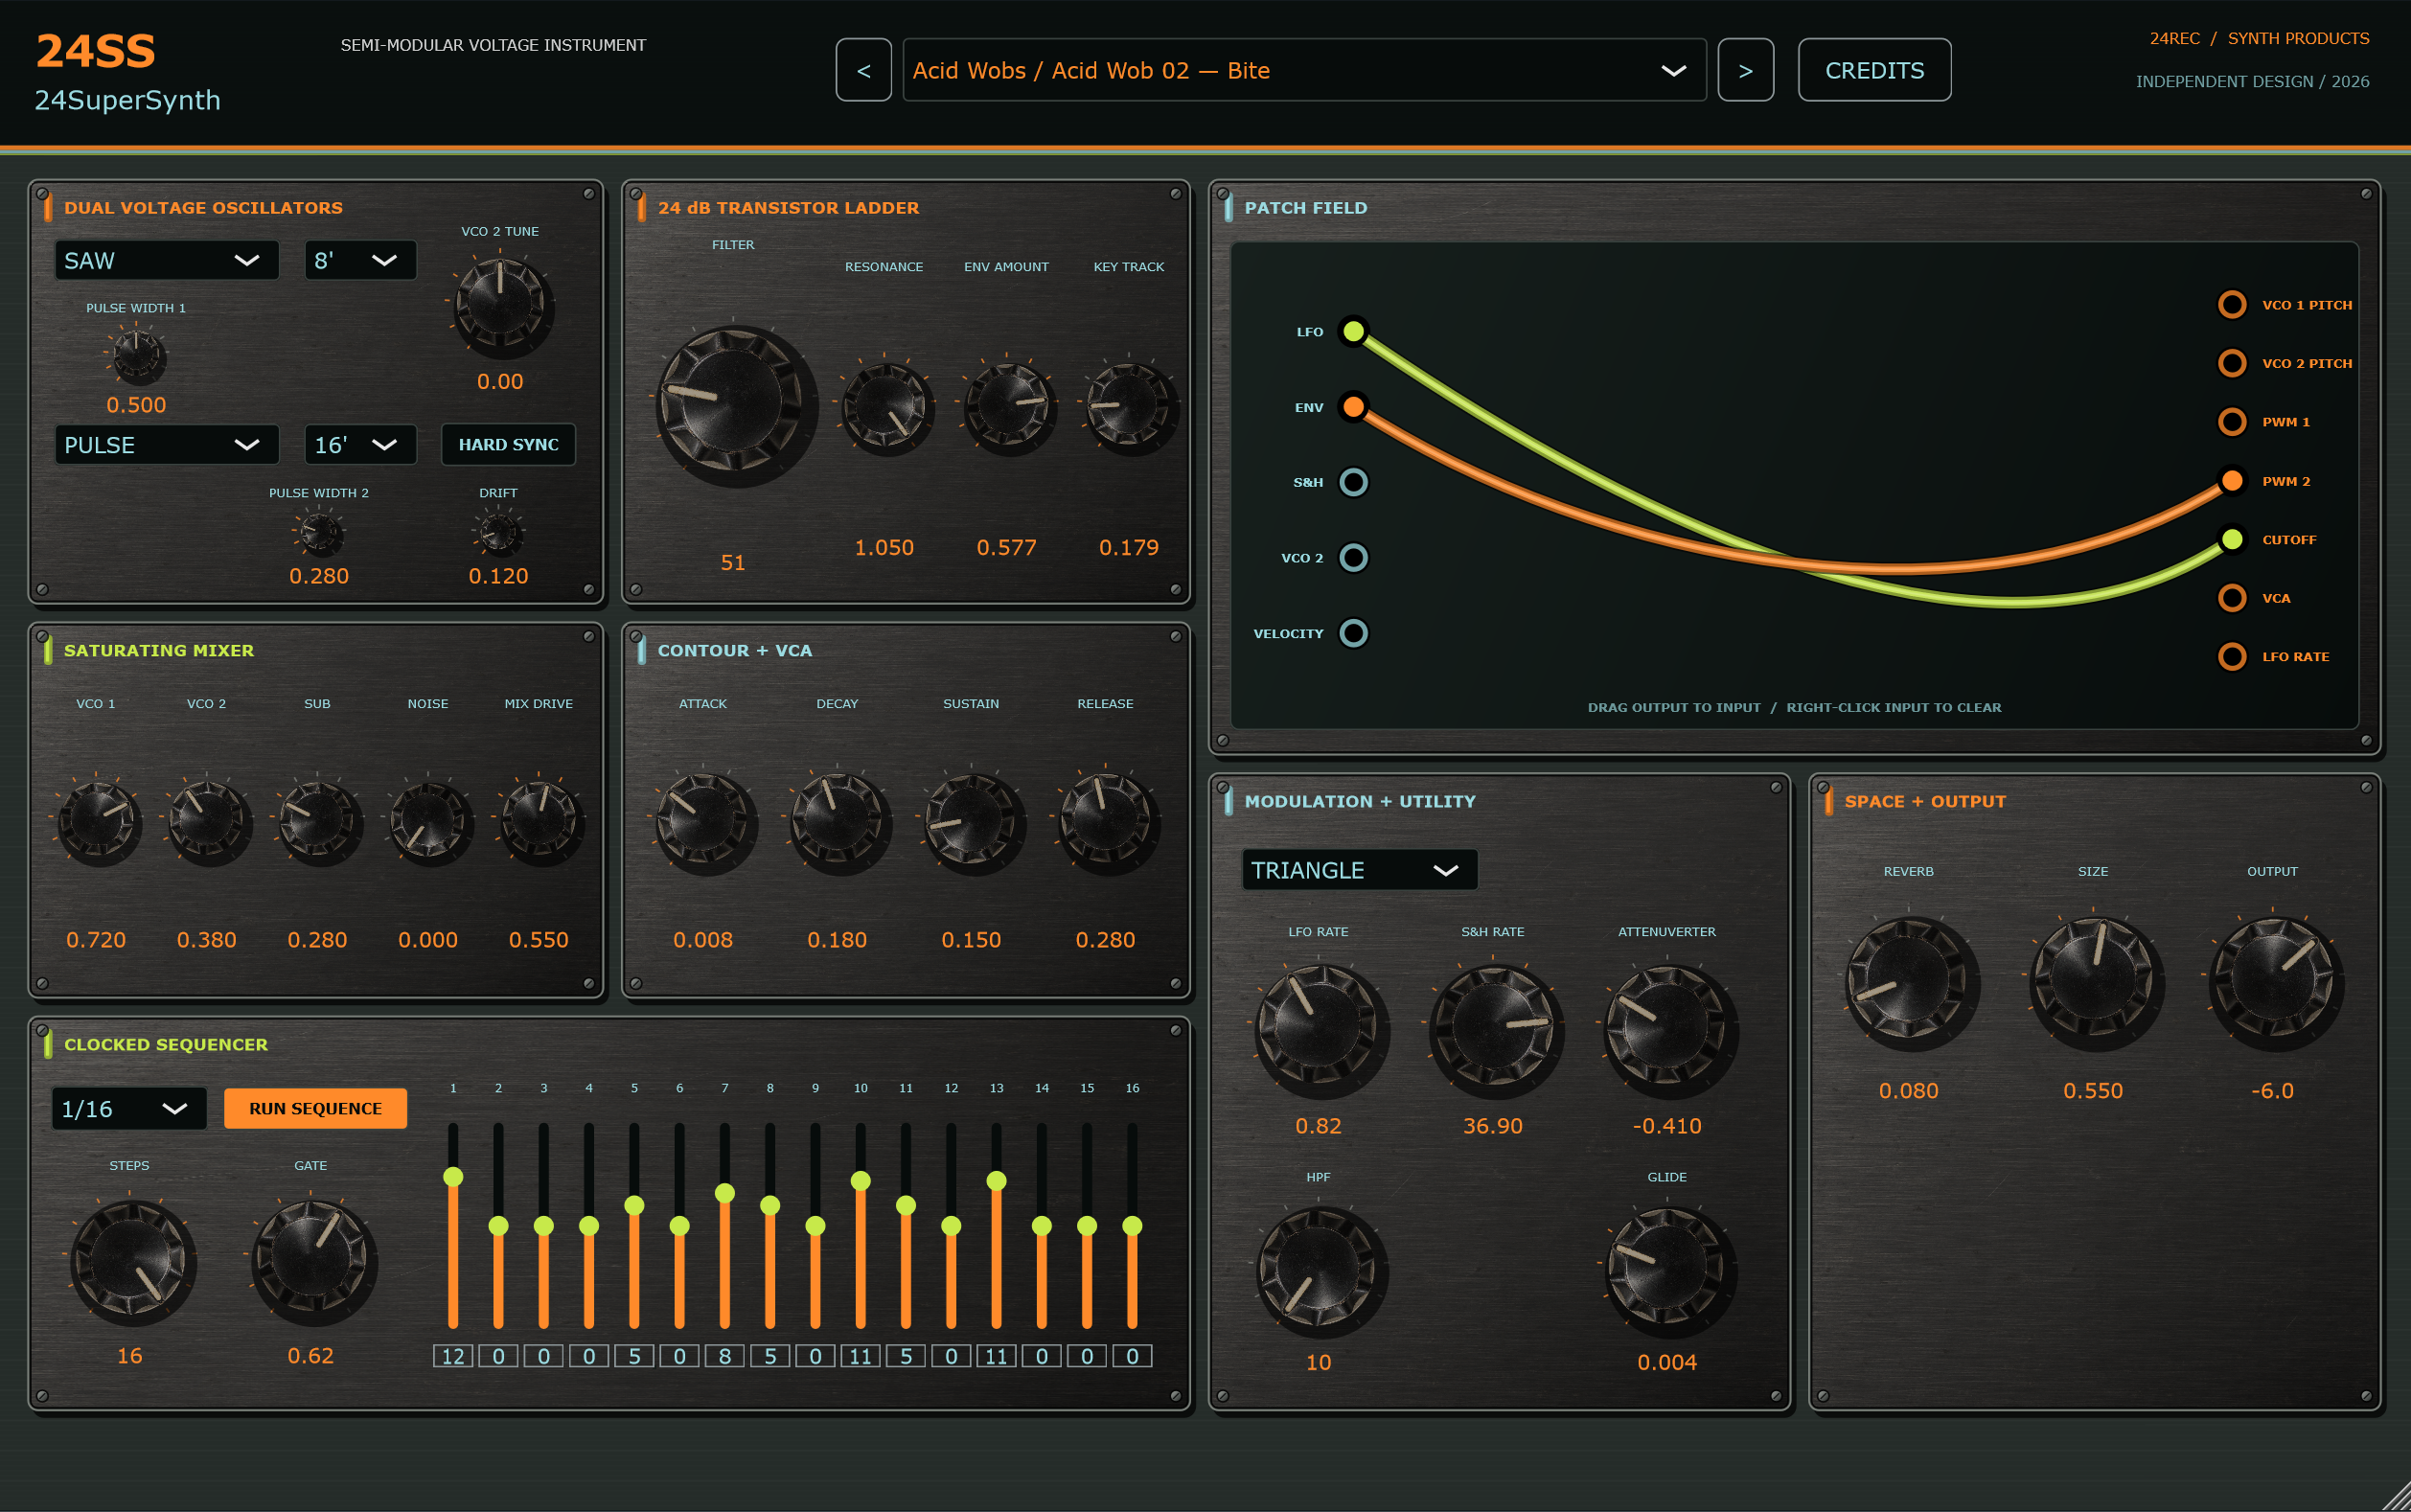Click the PWM 2 input jack
Image resolution: width=2411 pixels, height=1512 pixels.
coord(2232,480)
